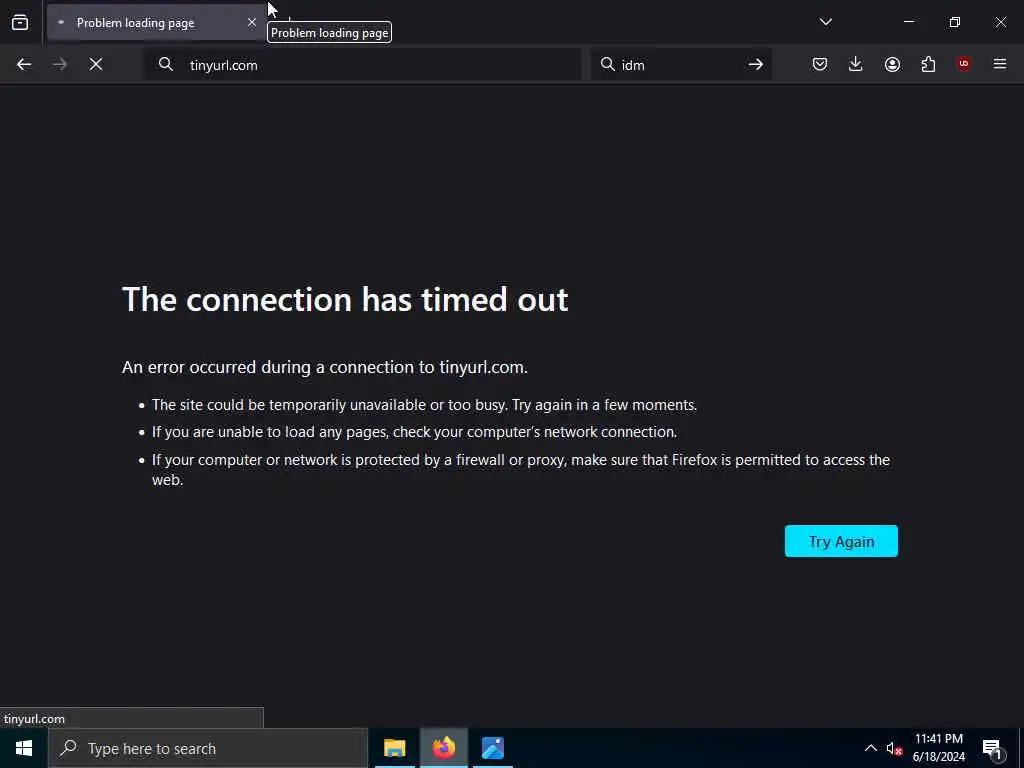Select the Problem loading page tab

pyautogui.click(x=155, y=23)
